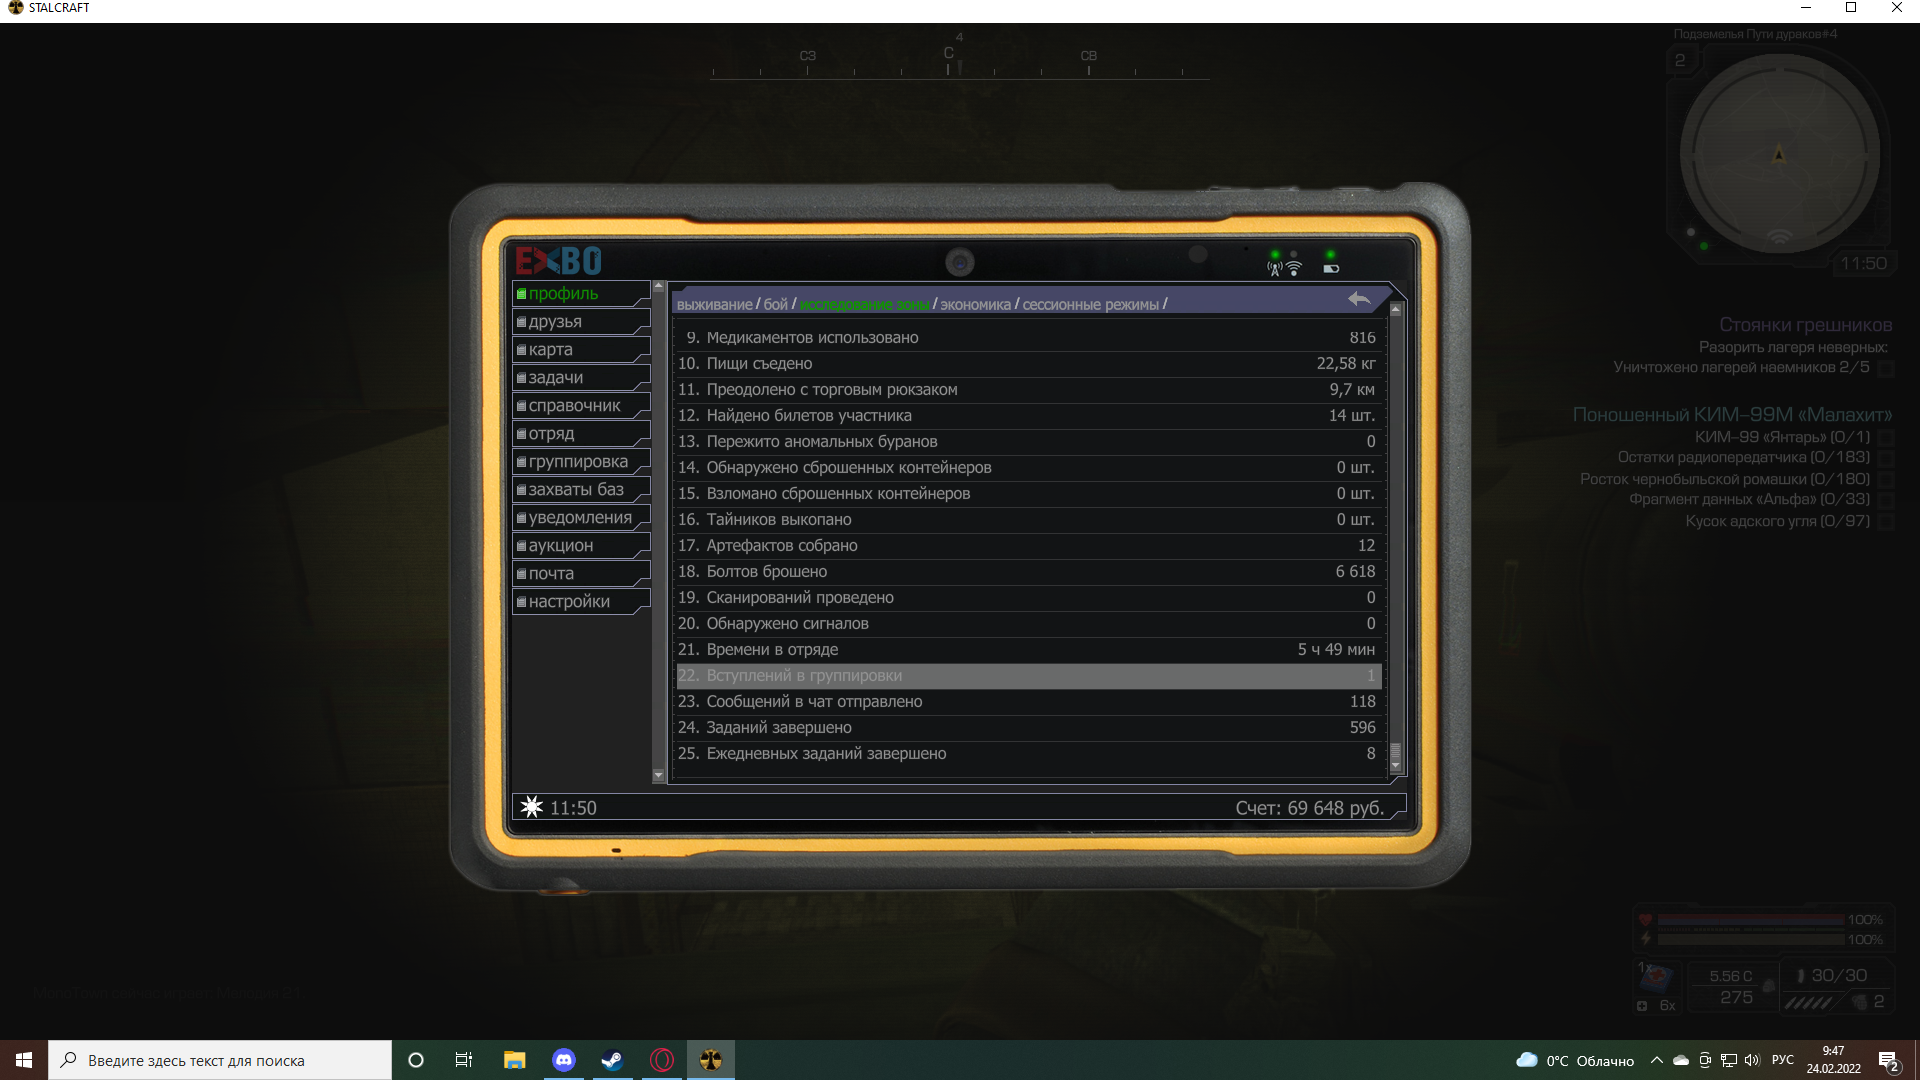Click the sidebar scrollbar up arrow

pos(658,287)
